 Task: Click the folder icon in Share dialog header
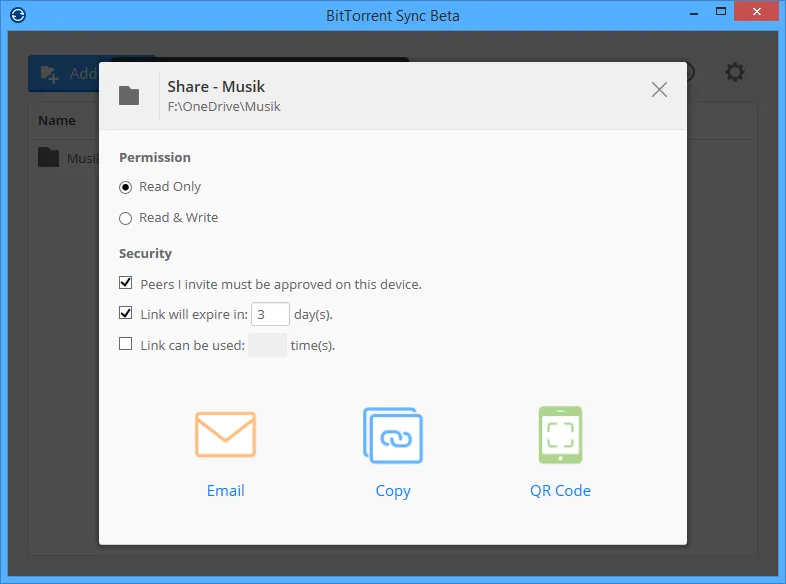point(129,95)
